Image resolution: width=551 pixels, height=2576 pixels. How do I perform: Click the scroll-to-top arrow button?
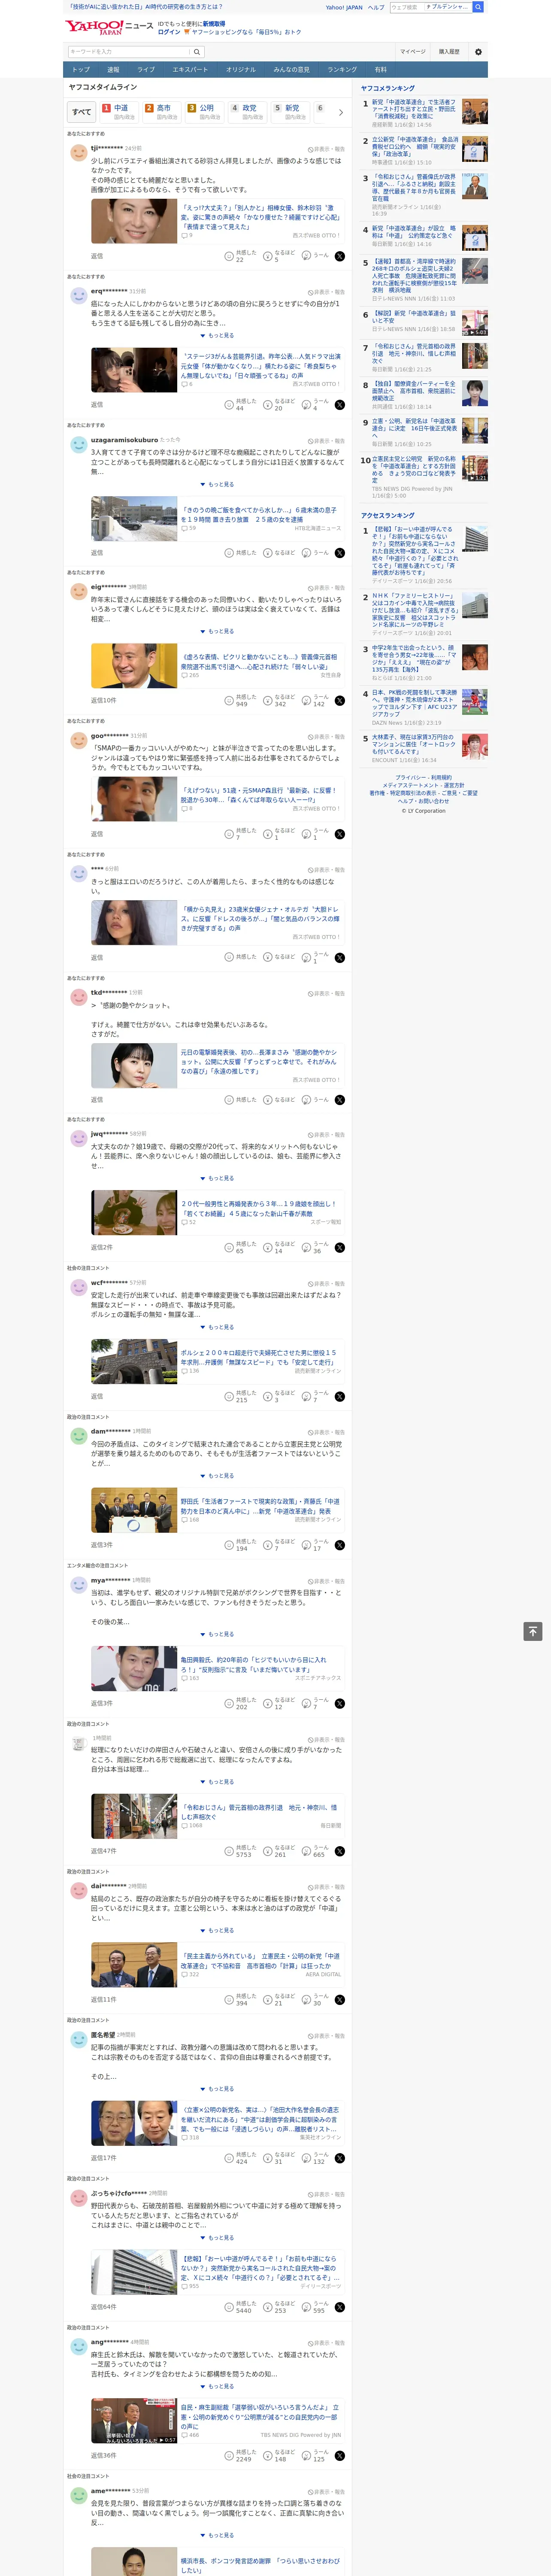click(x=533, y=1631)
